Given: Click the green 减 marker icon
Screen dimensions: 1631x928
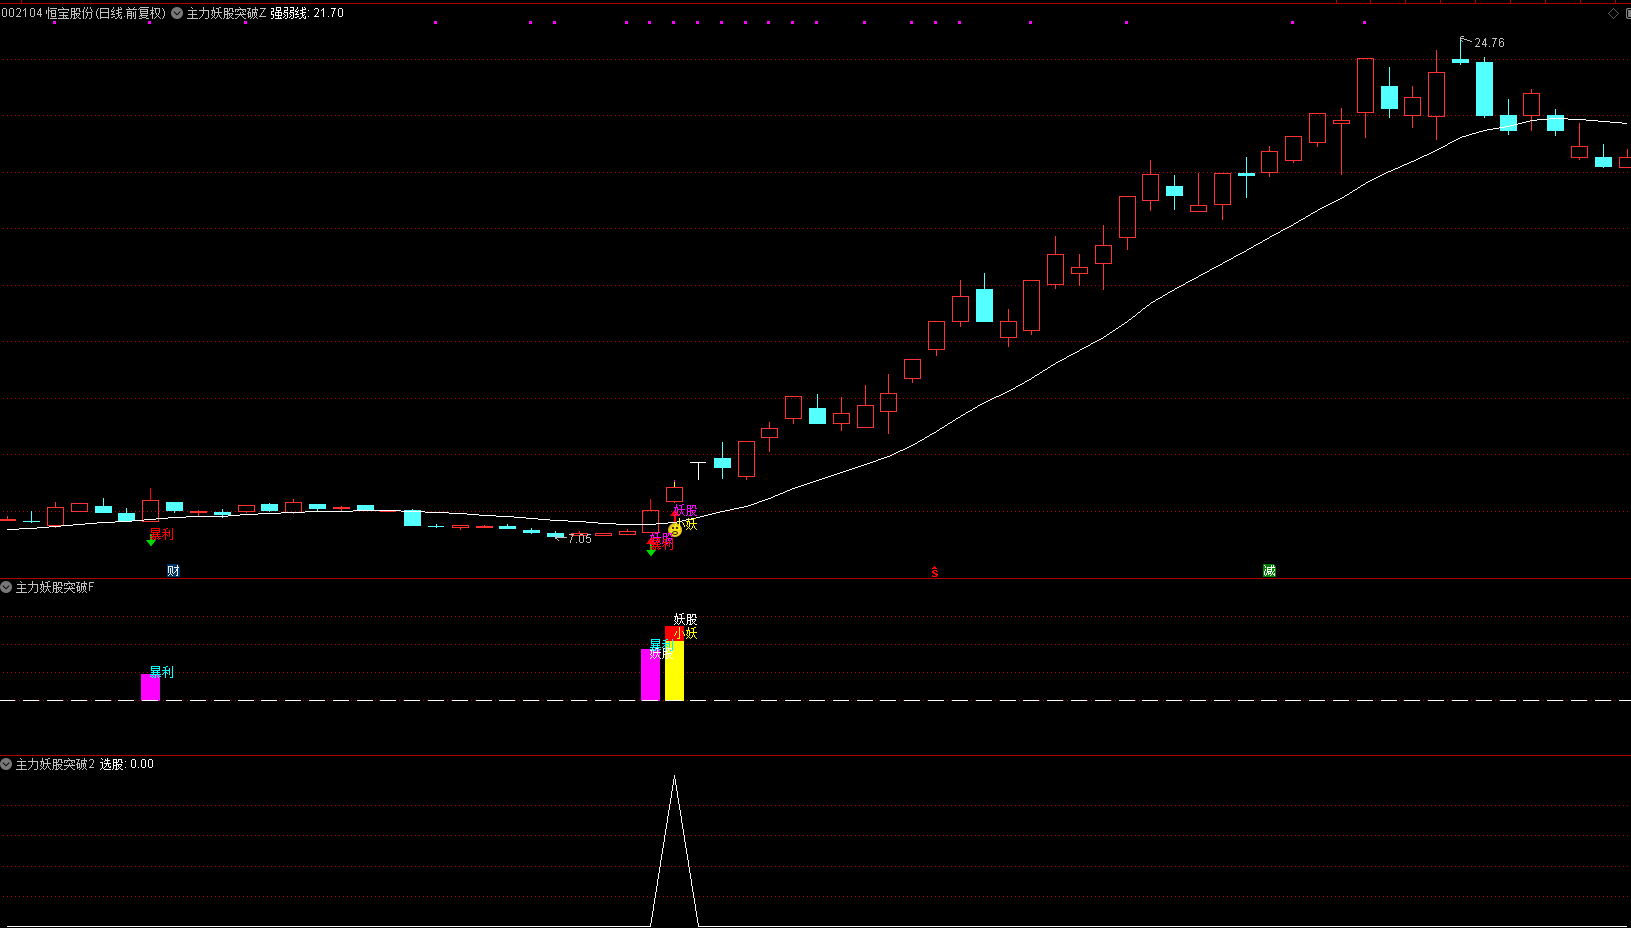Looking at the screenshot, I should [1269, 571].
